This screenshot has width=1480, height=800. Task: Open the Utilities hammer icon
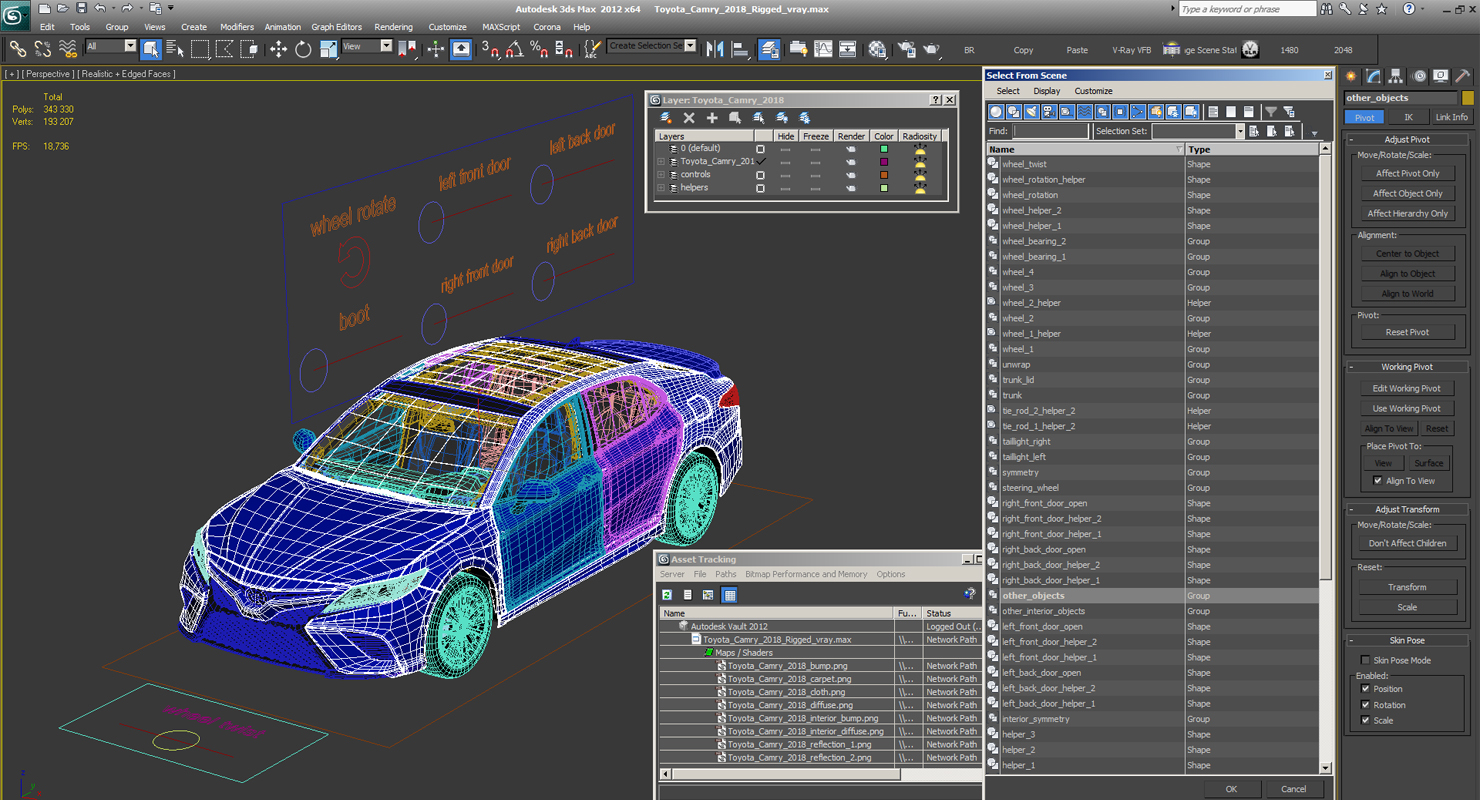tap(1463, 76)
